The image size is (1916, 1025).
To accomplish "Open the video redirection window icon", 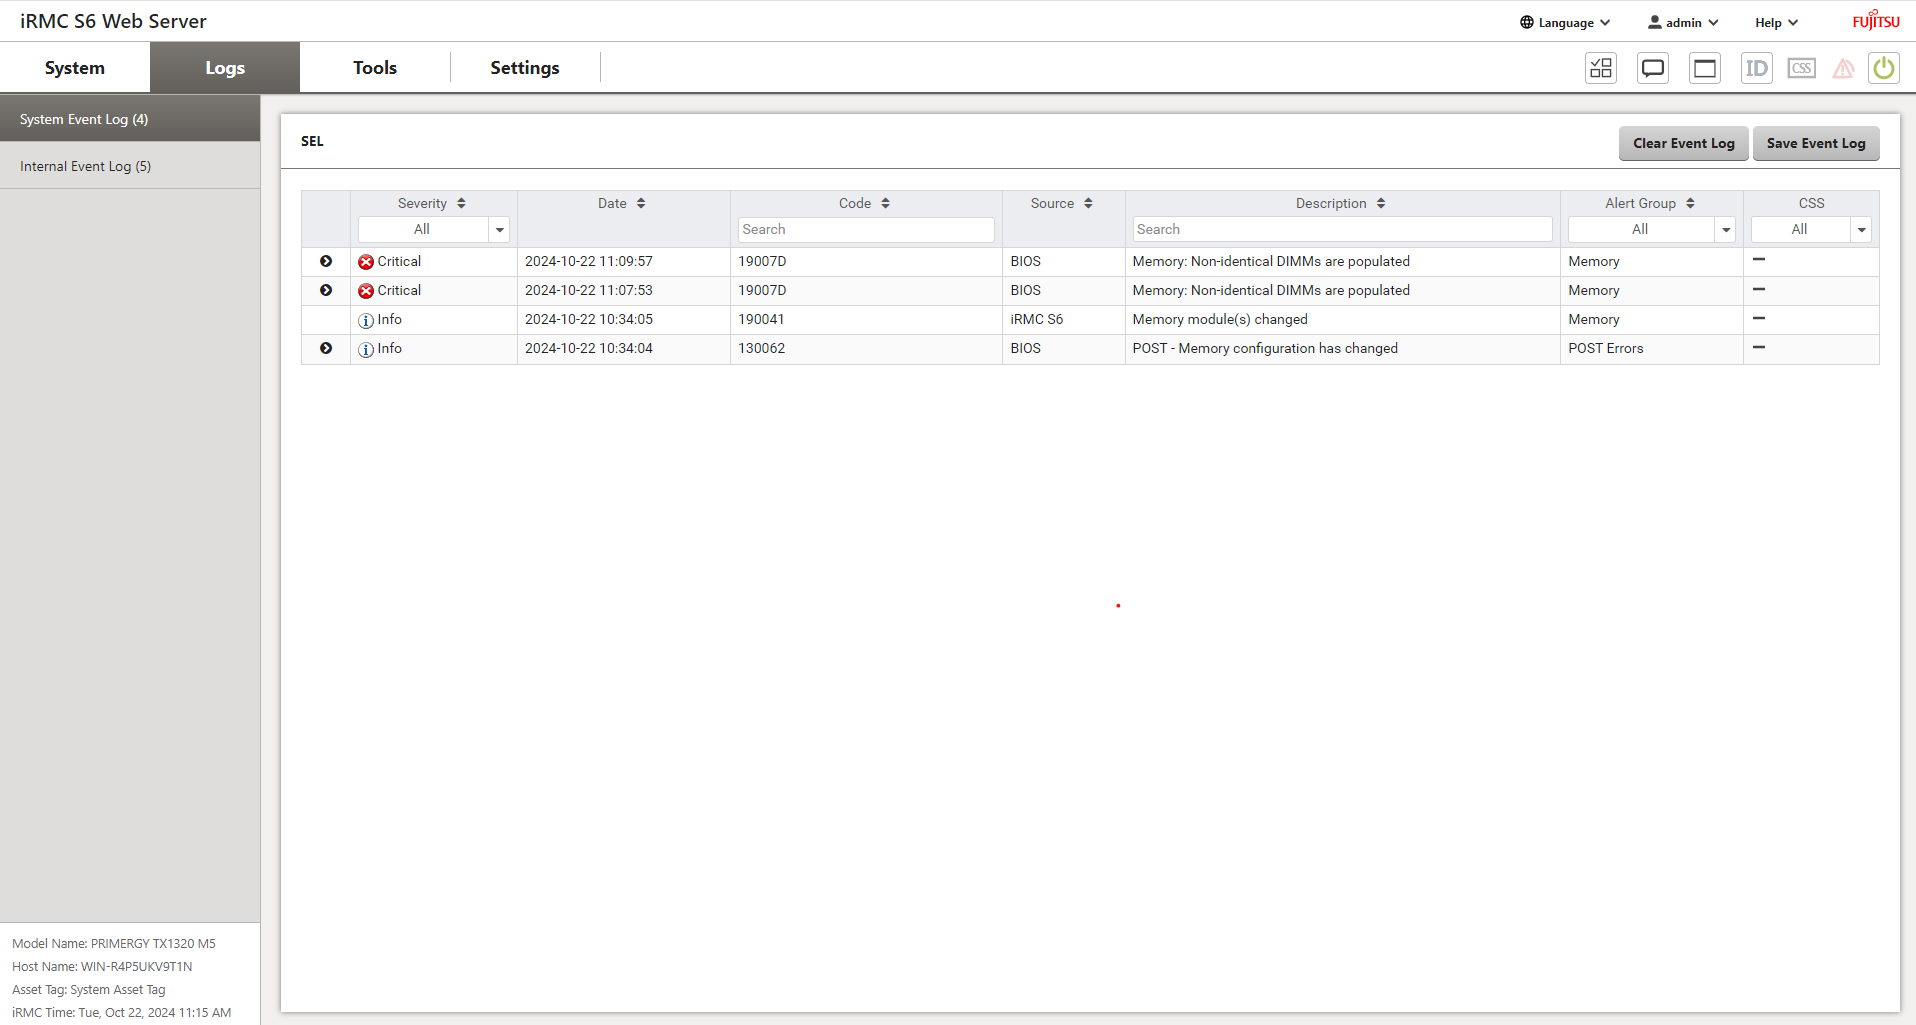I will (x=1705, y=68).
